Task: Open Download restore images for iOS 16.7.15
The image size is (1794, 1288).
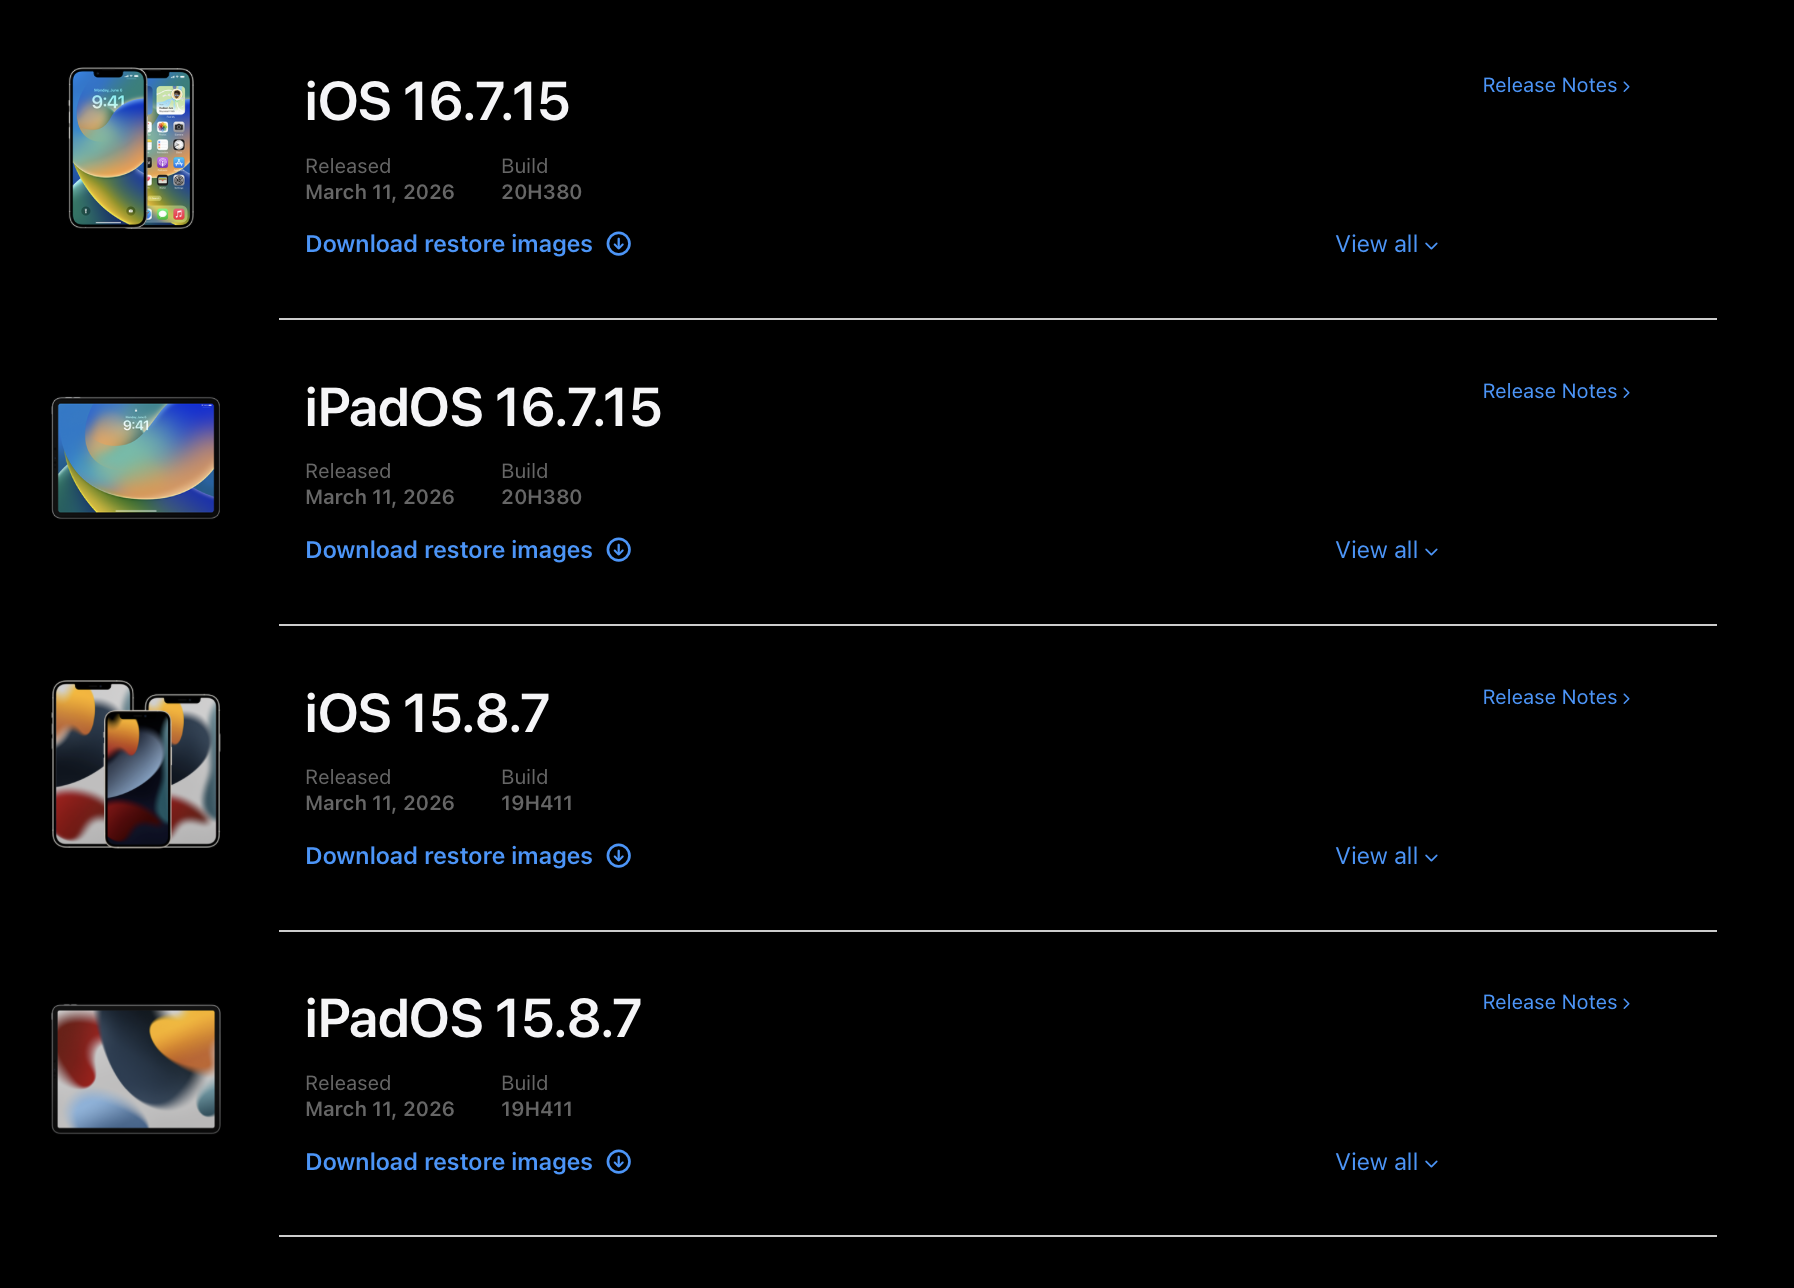Action: [x=449, y=244]
